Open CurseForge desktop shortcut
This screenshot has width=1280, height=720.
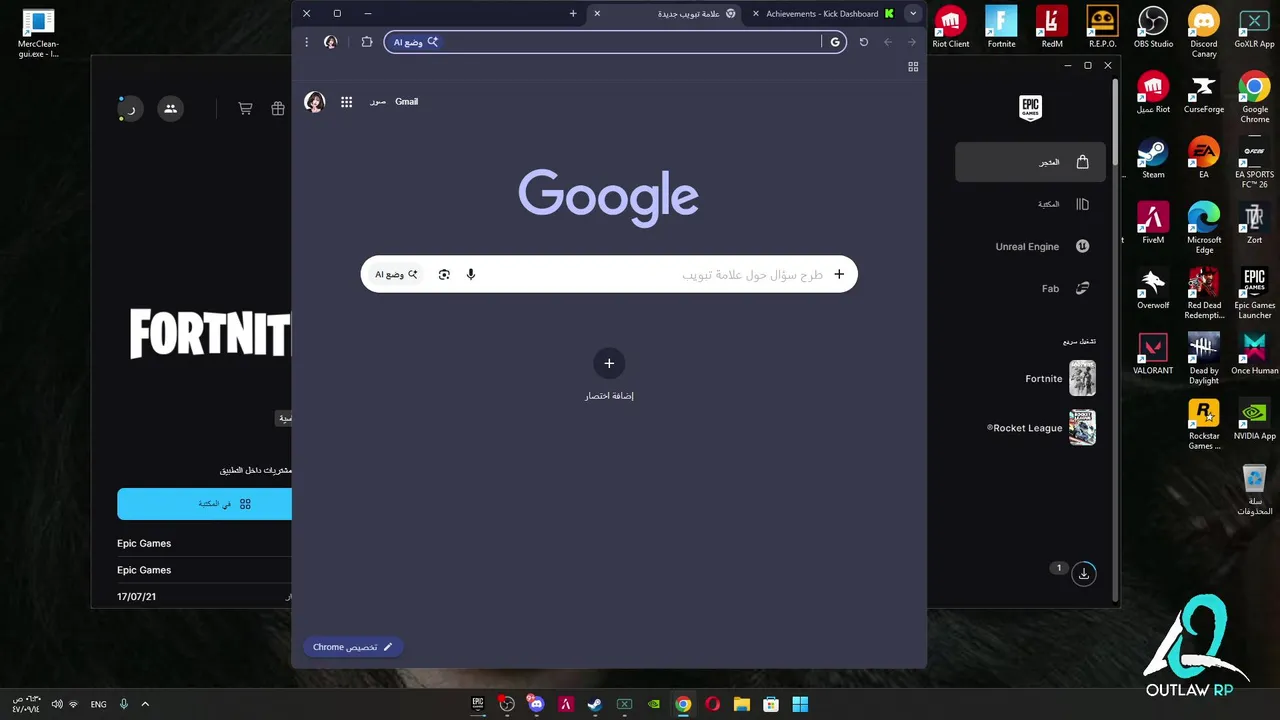point(1204,92)
